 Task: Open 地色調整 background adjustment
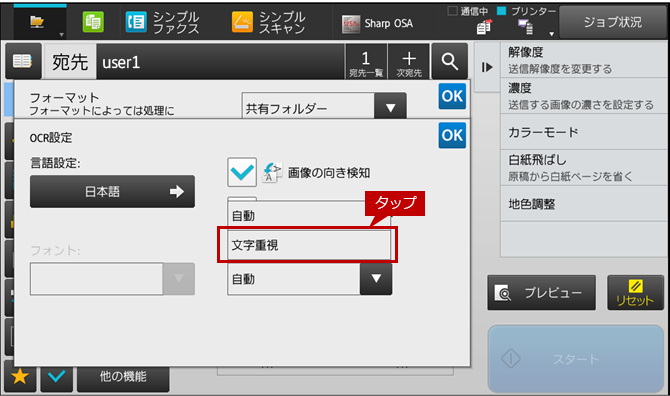[x=584, y=204]
